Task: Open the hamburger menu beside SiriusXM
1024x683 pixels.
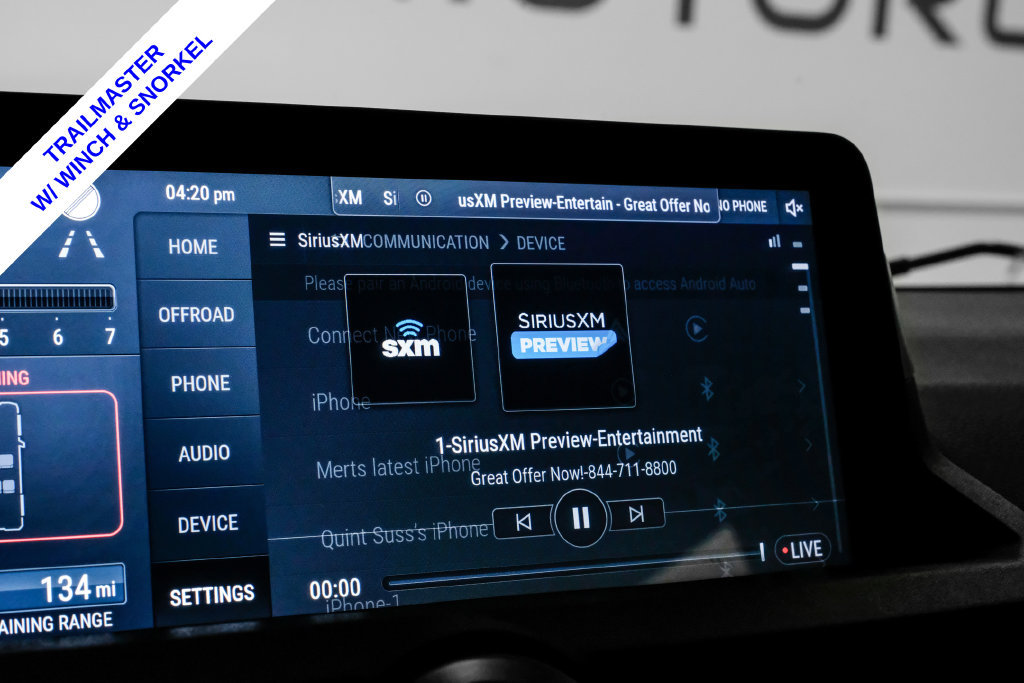Action: tap(277, 240)
